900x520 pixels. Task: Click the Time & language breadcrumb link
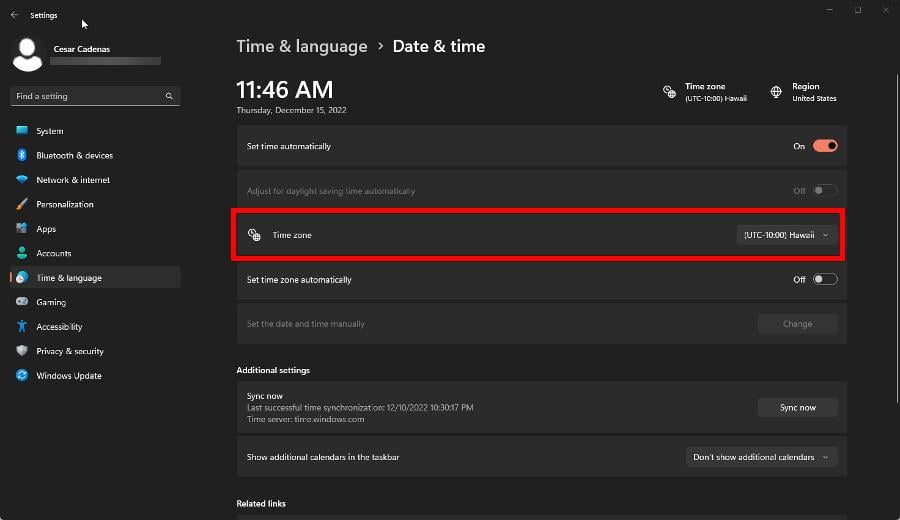(x=302, y=46)
